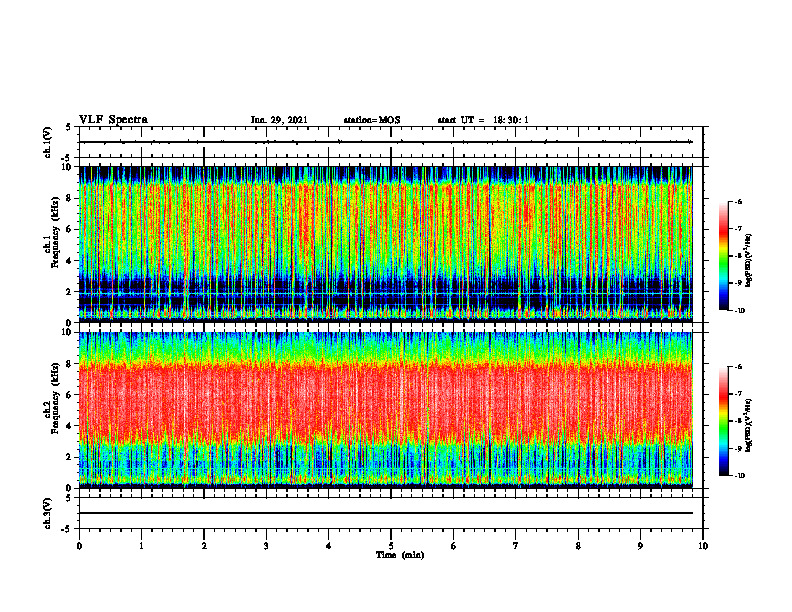Viewport: 792px width, 612px height.
Task: Click the "5" voltage tick on ch.1(V) axis
Action: 68,127
